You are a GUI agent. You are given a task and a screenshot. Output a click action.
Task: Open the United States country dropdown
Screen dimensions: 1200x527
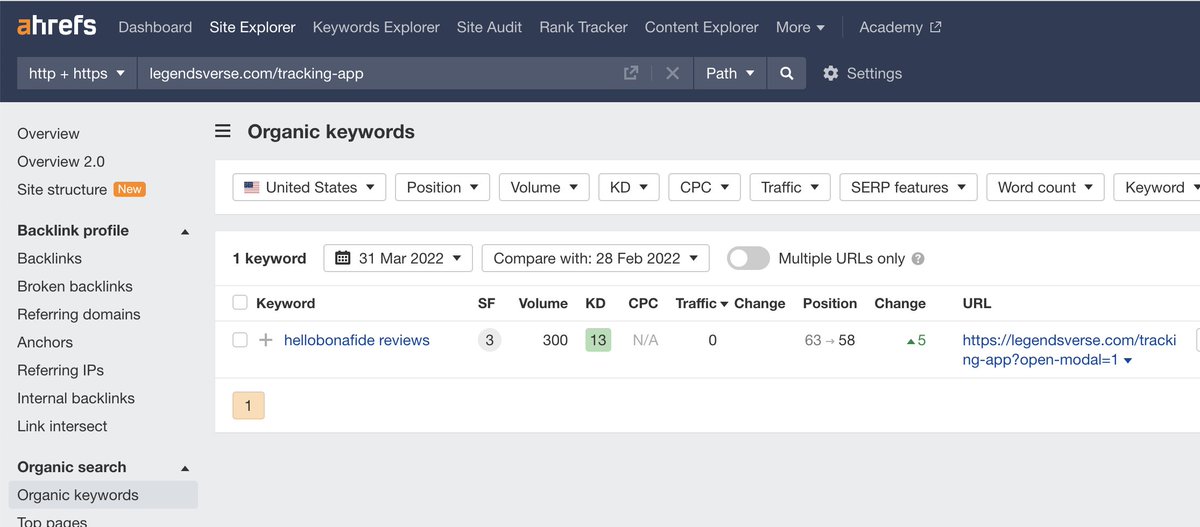pos(309,187)
